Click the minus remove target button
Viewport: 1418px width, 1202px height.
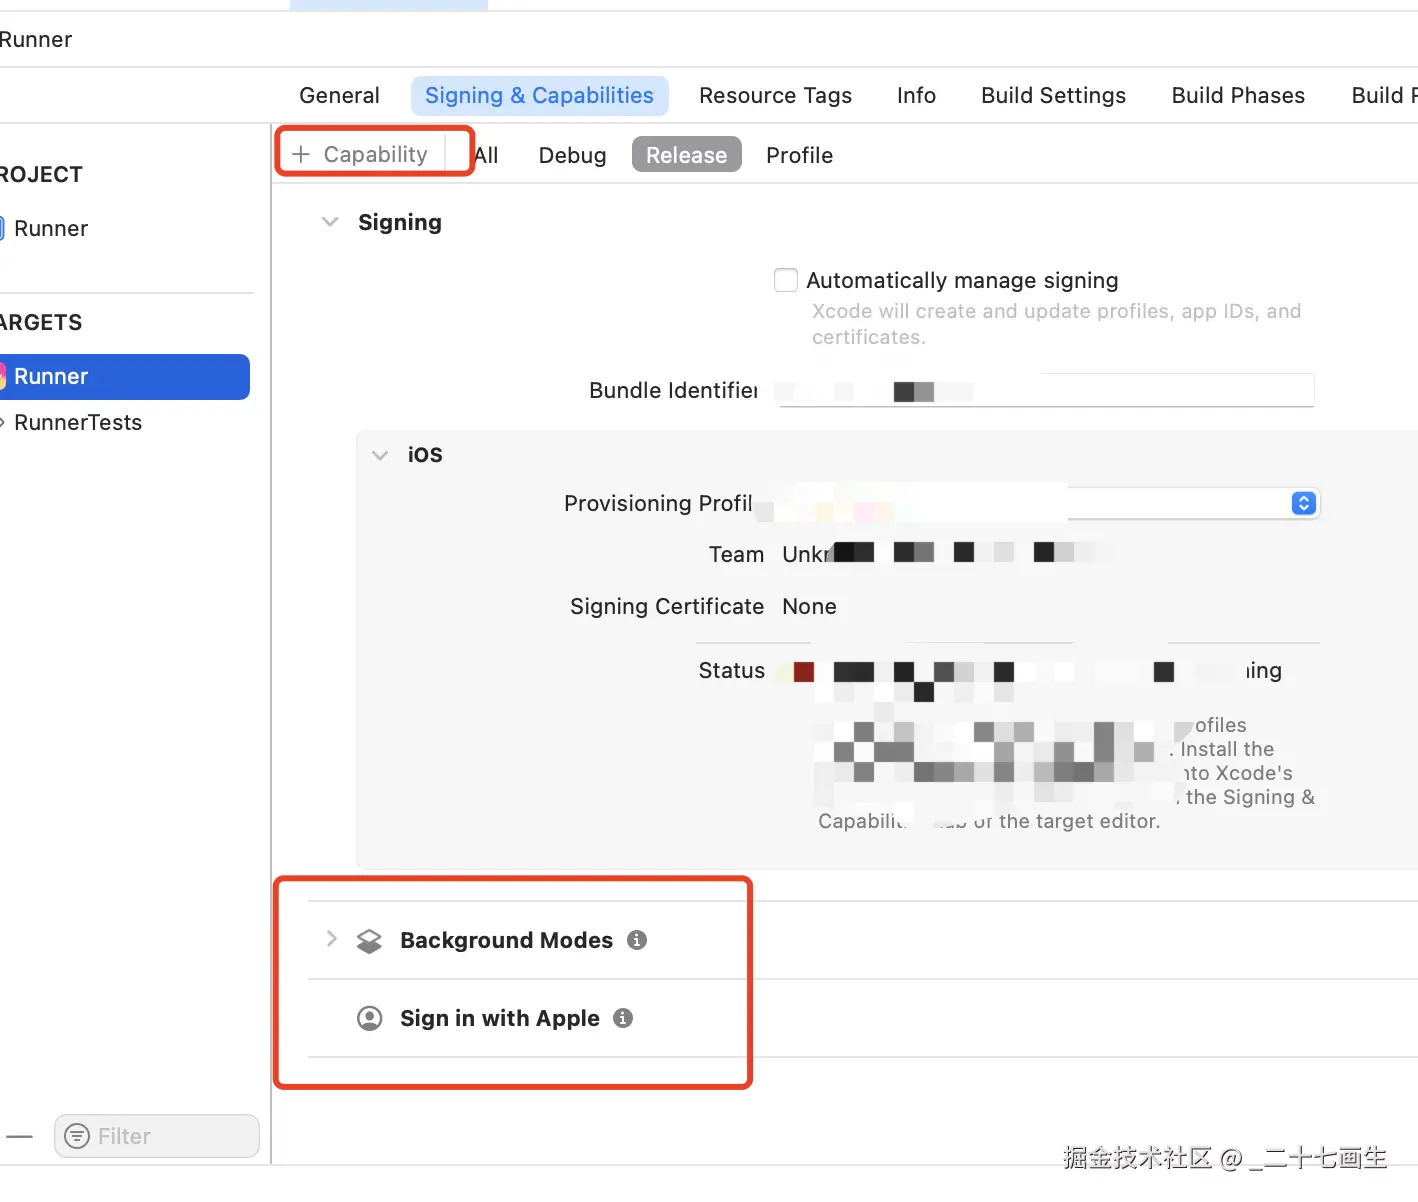point(19,1136)
